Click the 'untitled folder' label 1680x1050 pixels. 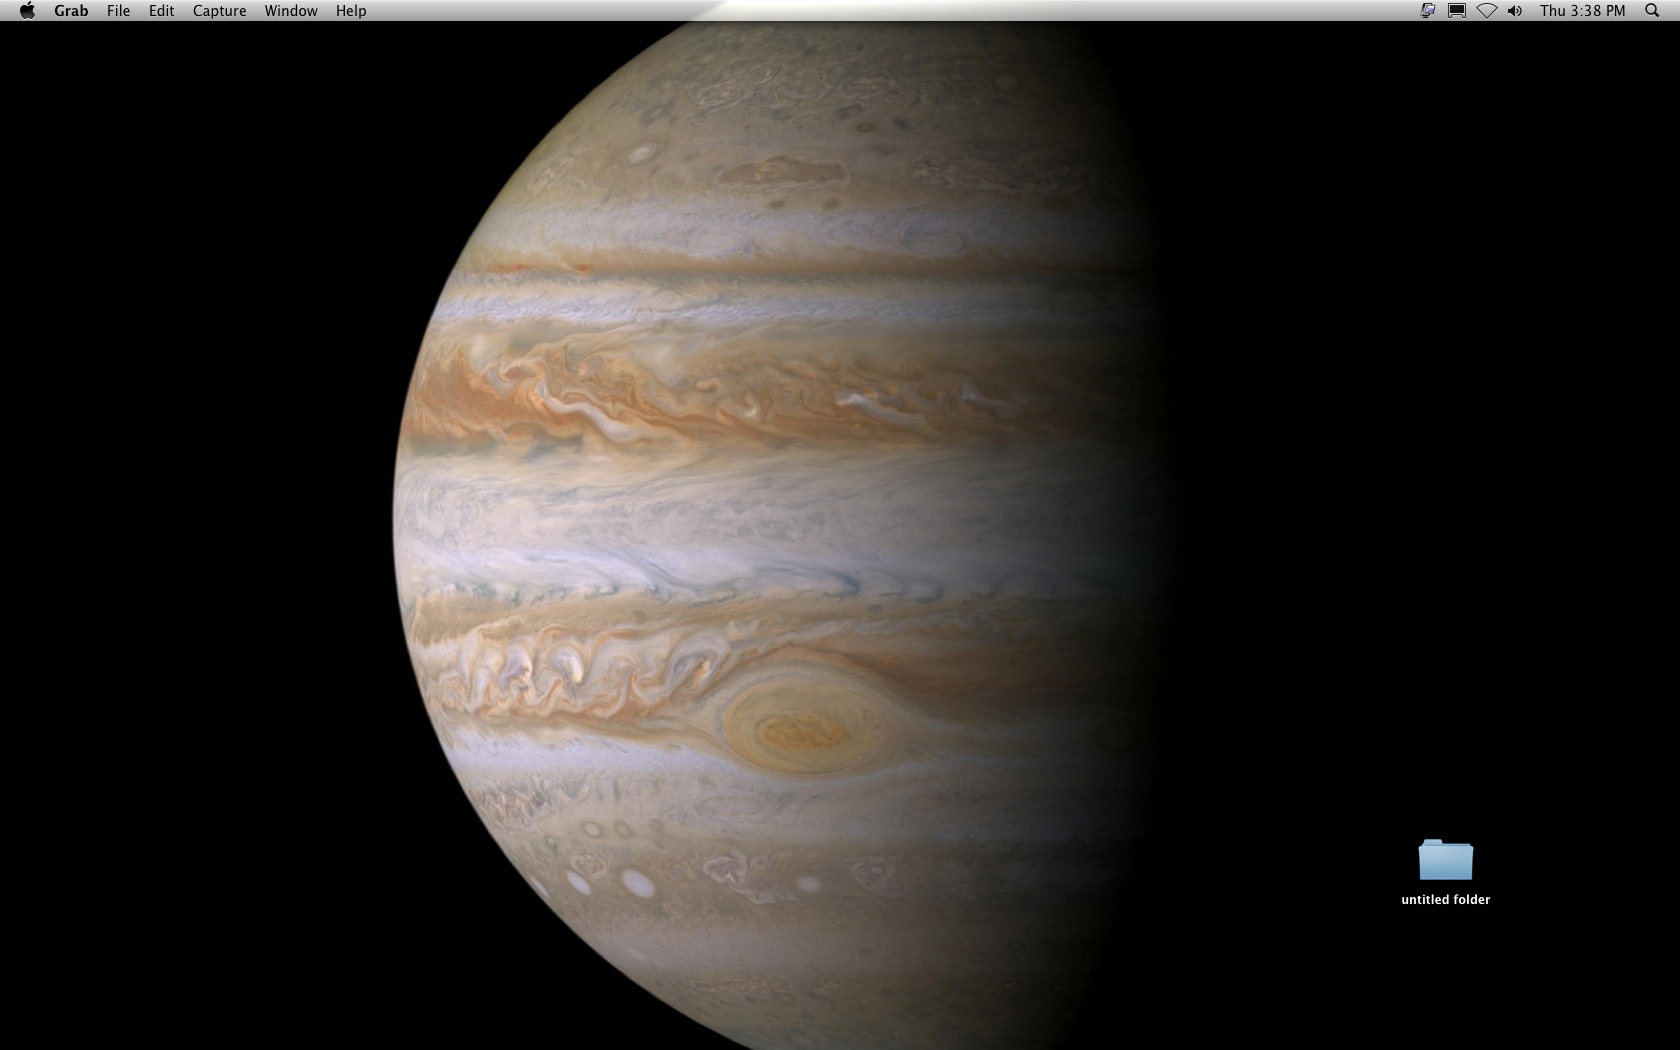coord(1445,900)
